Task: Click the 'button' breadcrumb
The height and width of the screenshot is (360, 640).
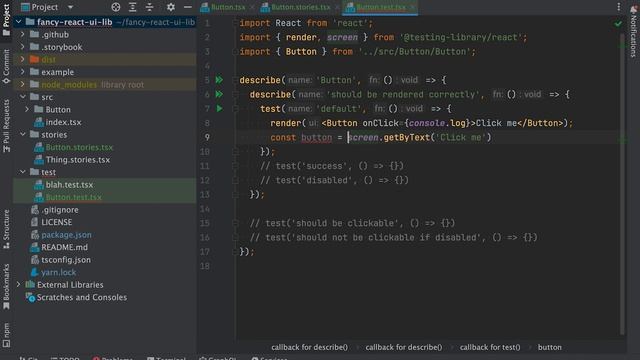Action: (549, 347)
